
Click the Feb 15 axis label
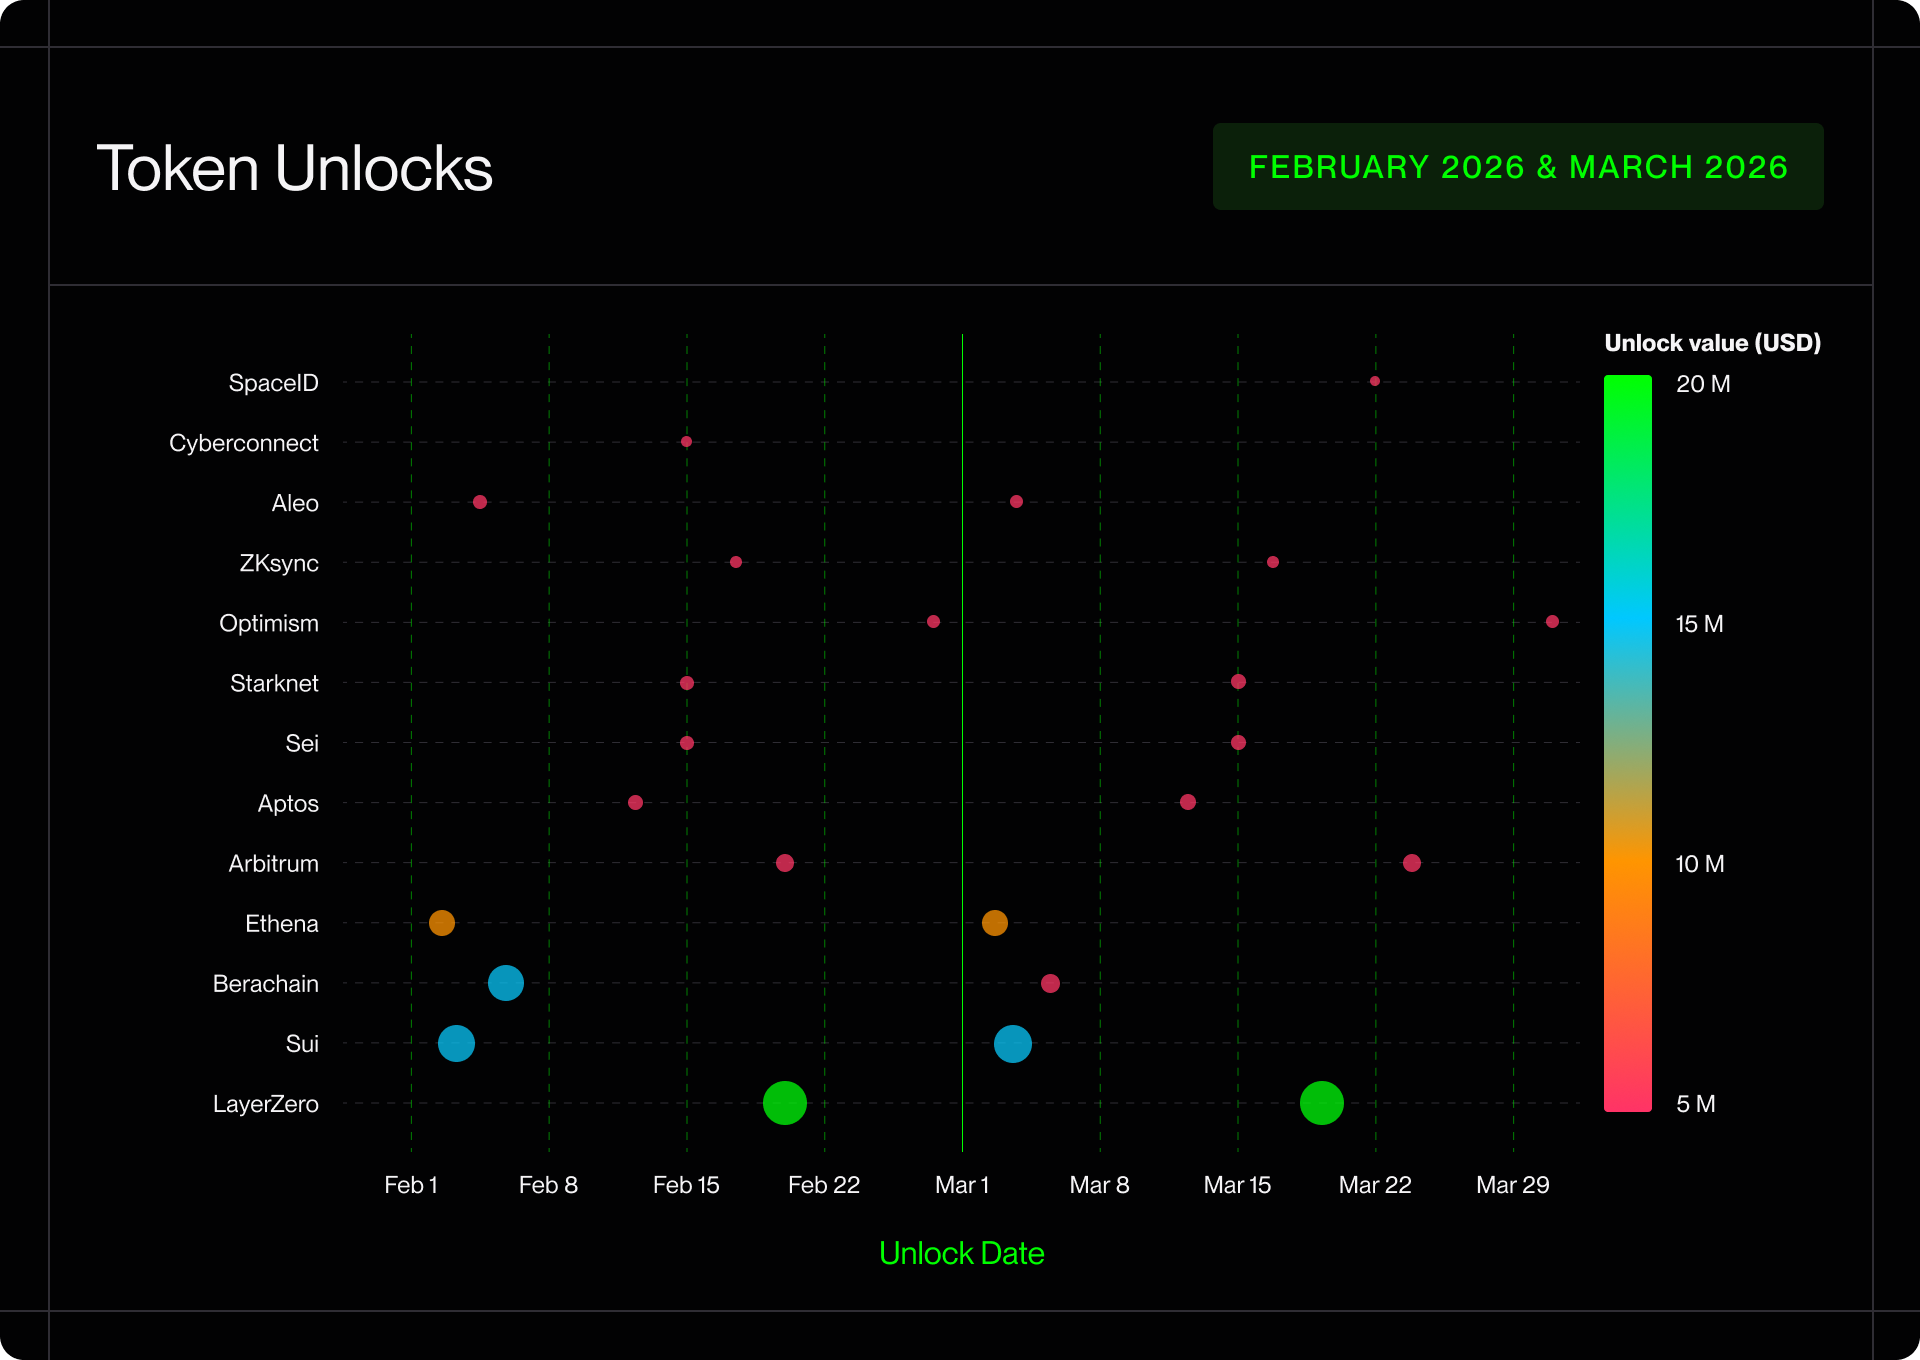[685, 1185]
